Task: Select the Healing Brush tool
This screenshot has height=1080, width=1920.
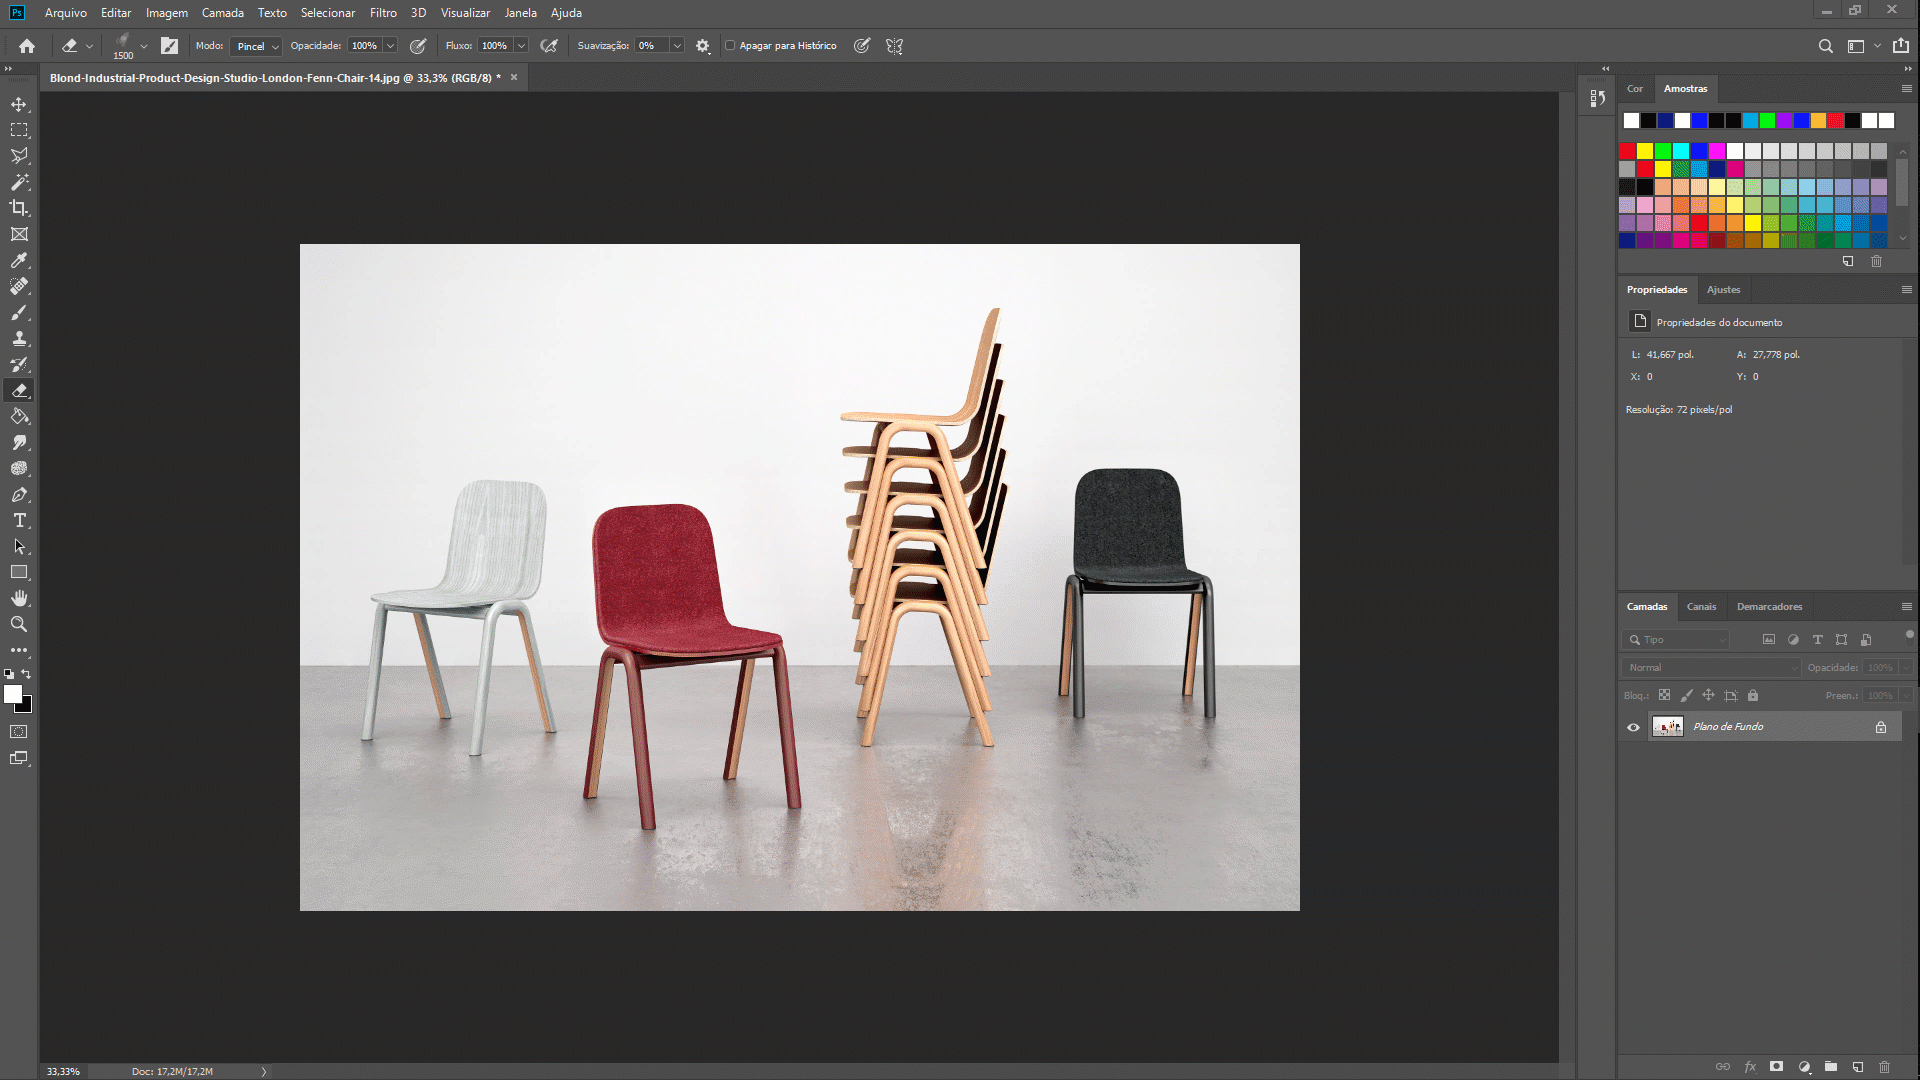Action: tap(19, 286)
